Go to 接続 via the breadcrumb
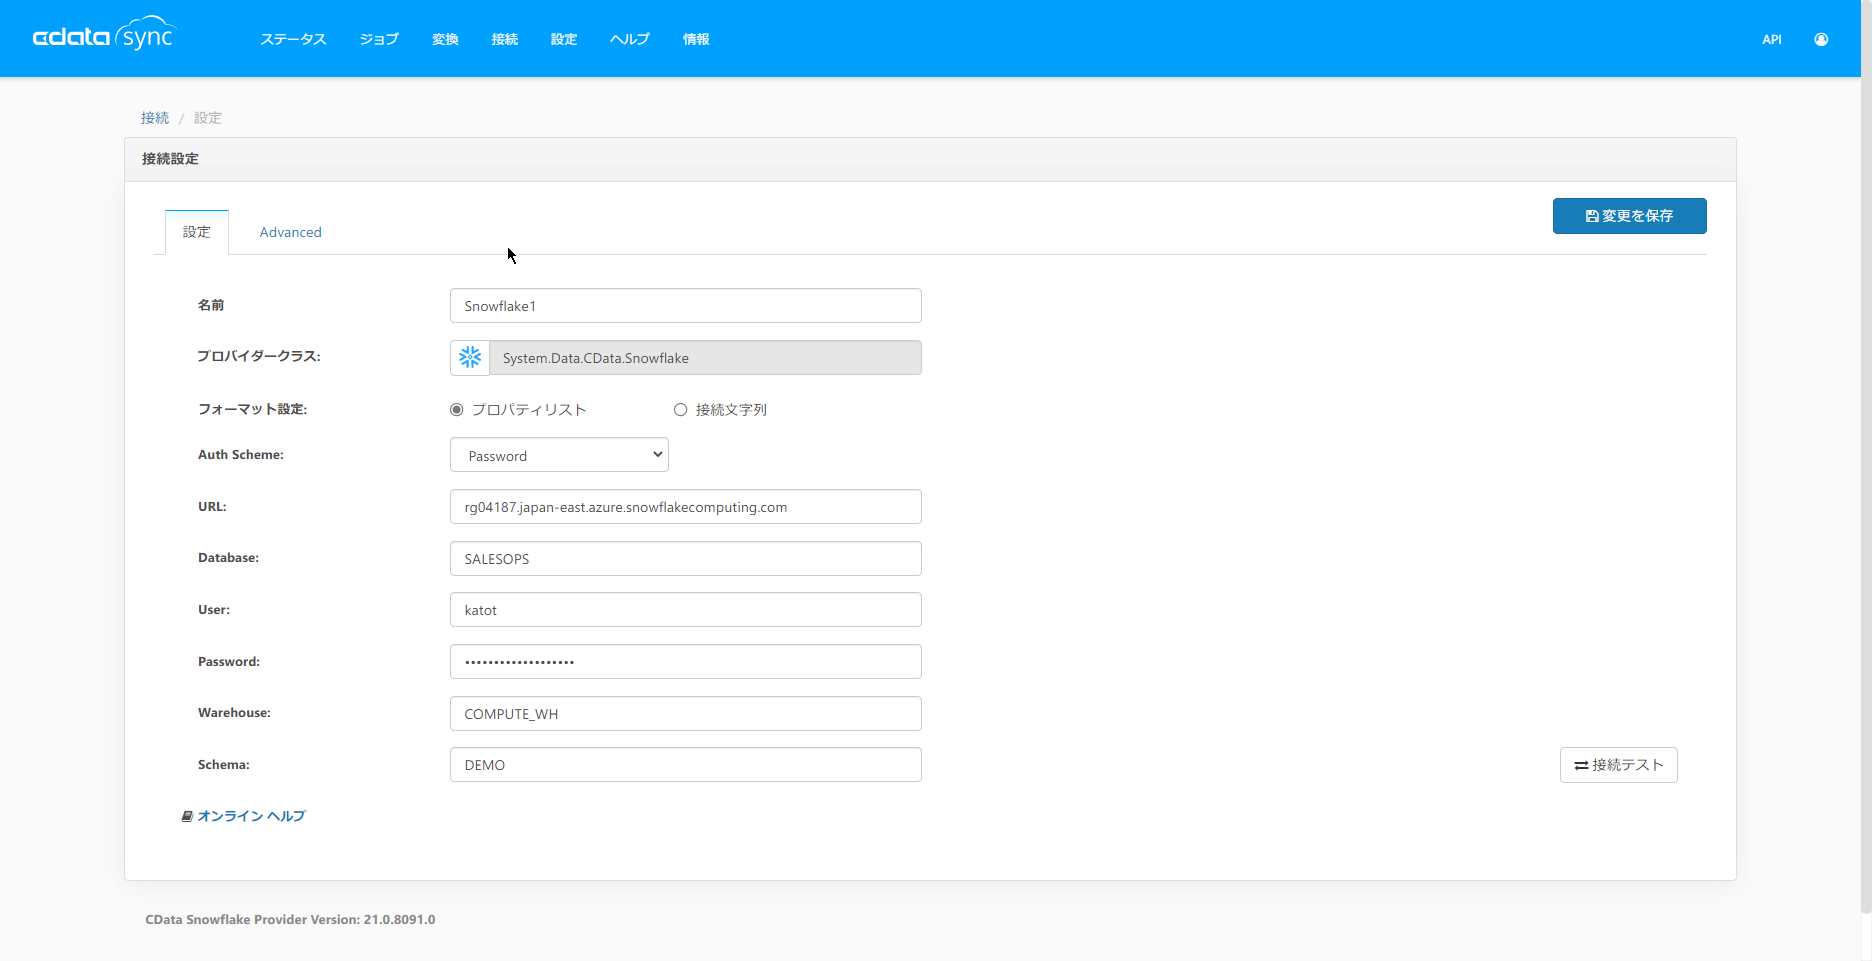The width and height of the screenshot is (1872, 961). click(x=155, y=118)
